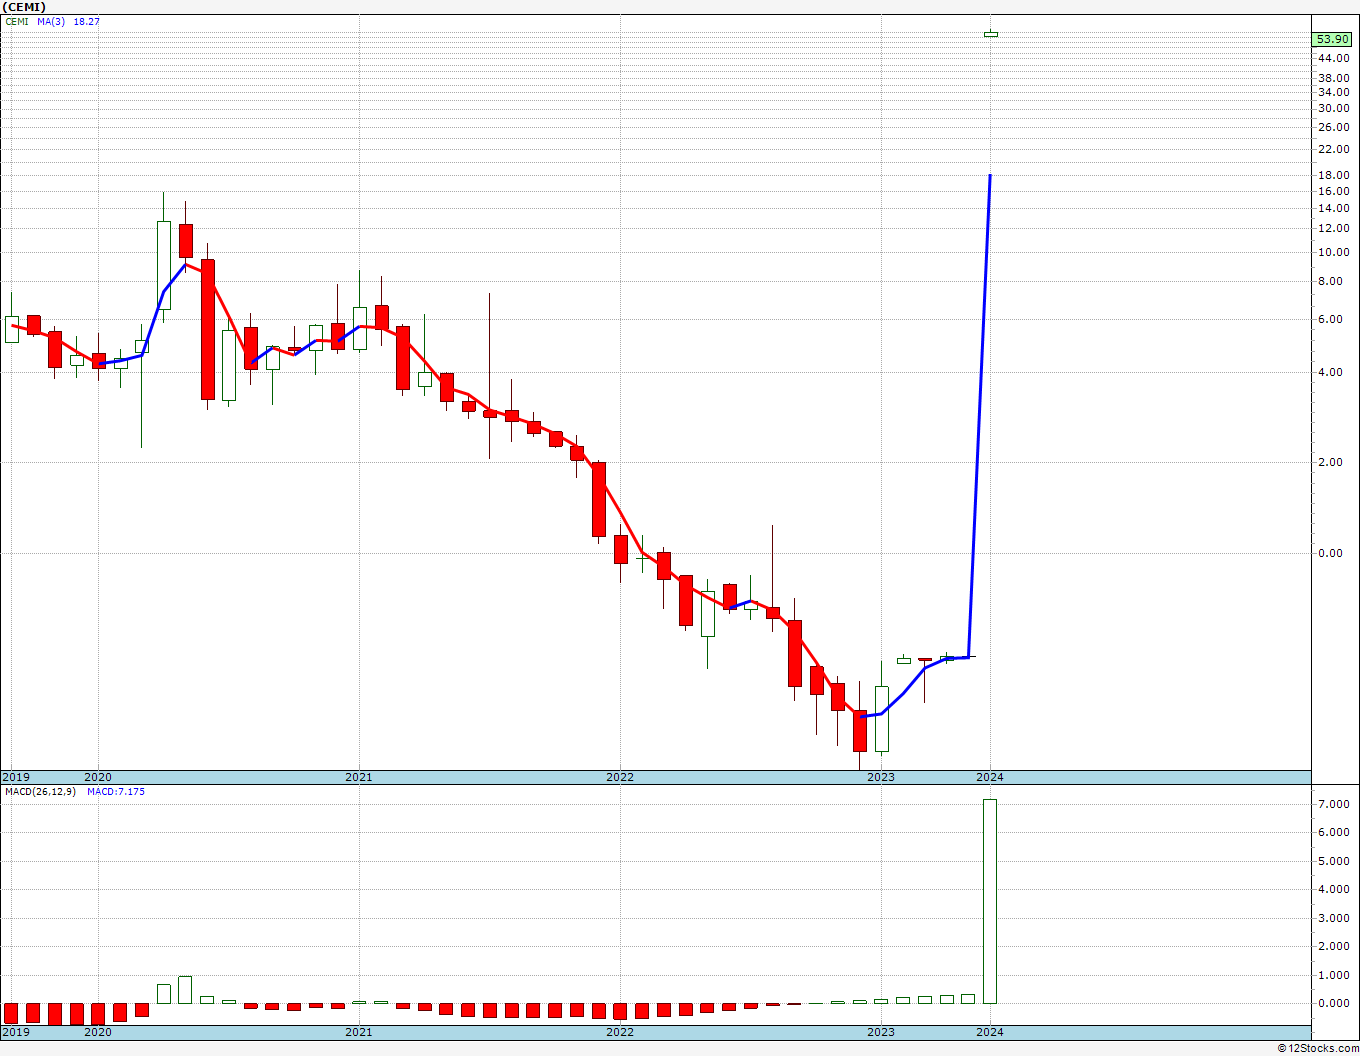Click the 7.000 MACD axis label
This screenshot has height=1056, width=1360.
1336,805
